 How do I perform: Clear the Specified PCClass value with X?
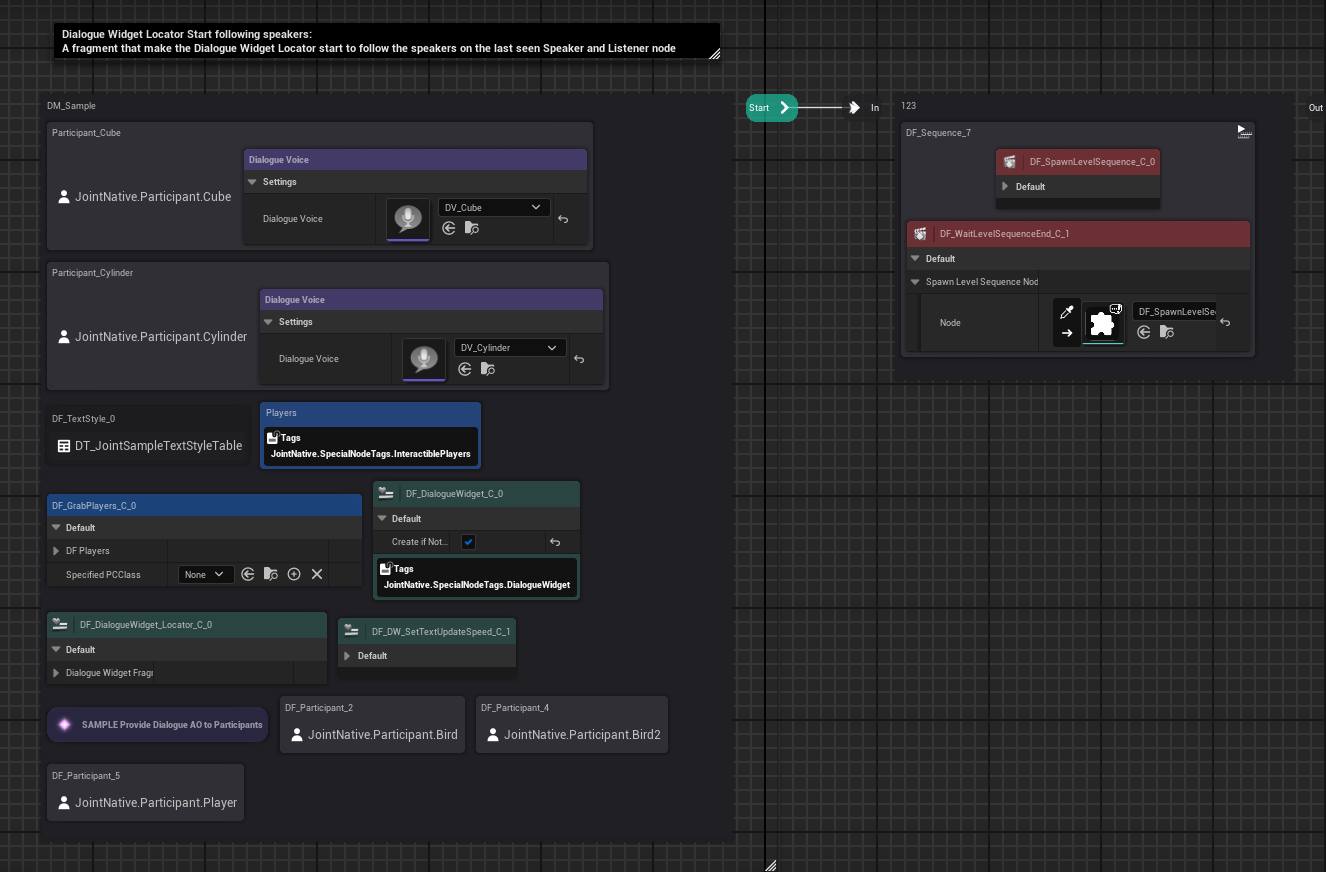[x=317, y=574]
